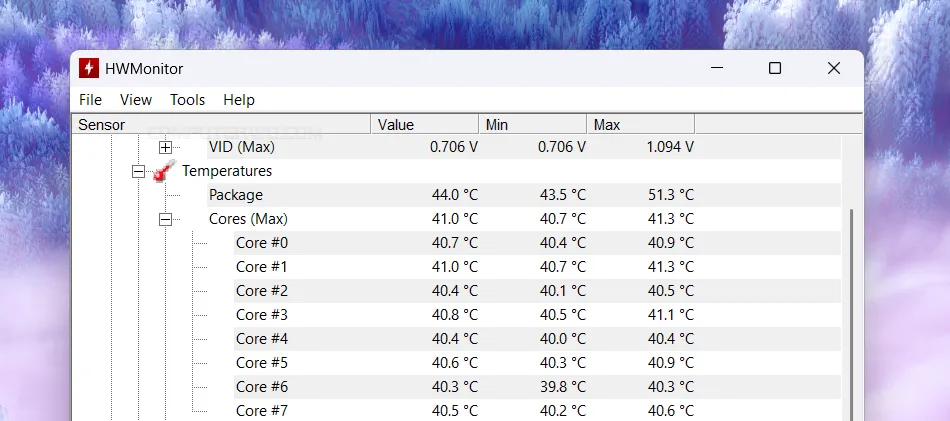Viewport: 950px width, 421px height.
Task: Click Core #0 current value 40.7 °C
Action: [x=454, y=243]
